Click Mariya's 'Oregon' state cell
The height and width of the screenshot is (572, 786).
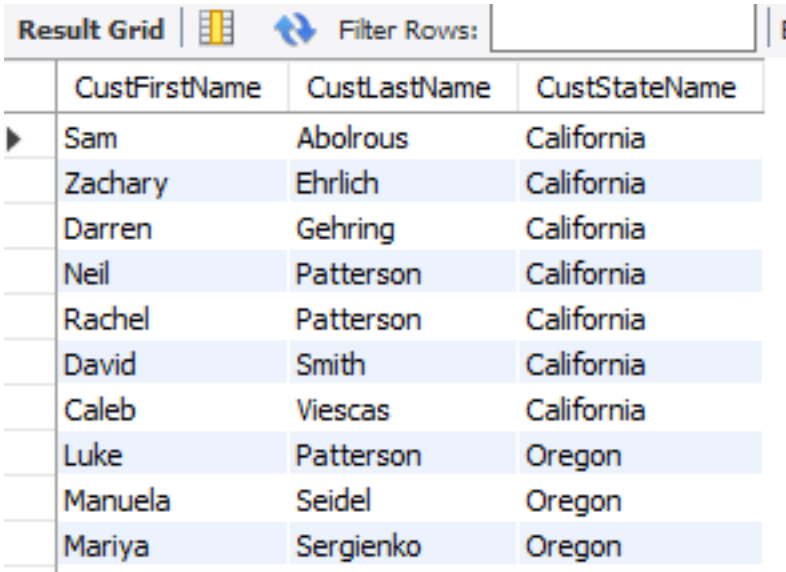point(641,544)
